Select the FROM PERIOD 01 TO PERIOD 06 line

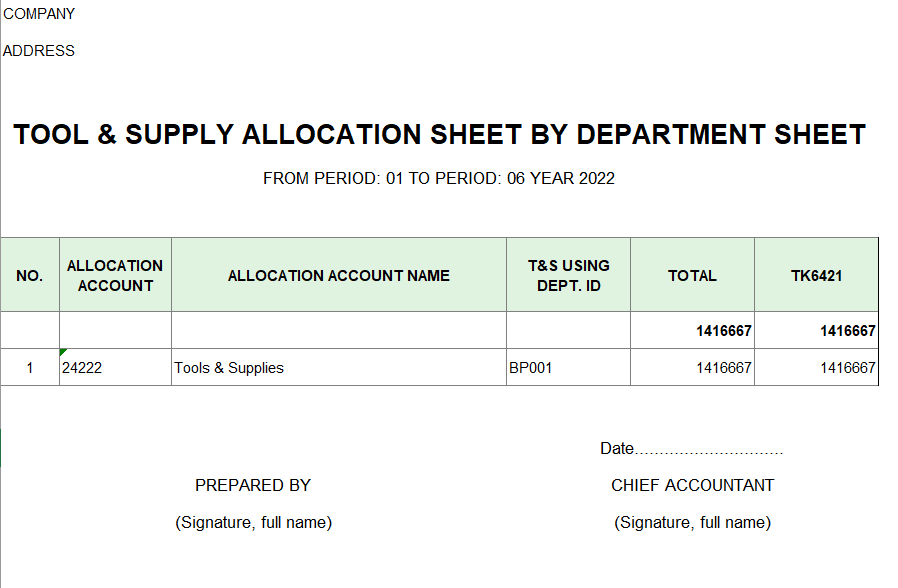(x=439, y=179)
